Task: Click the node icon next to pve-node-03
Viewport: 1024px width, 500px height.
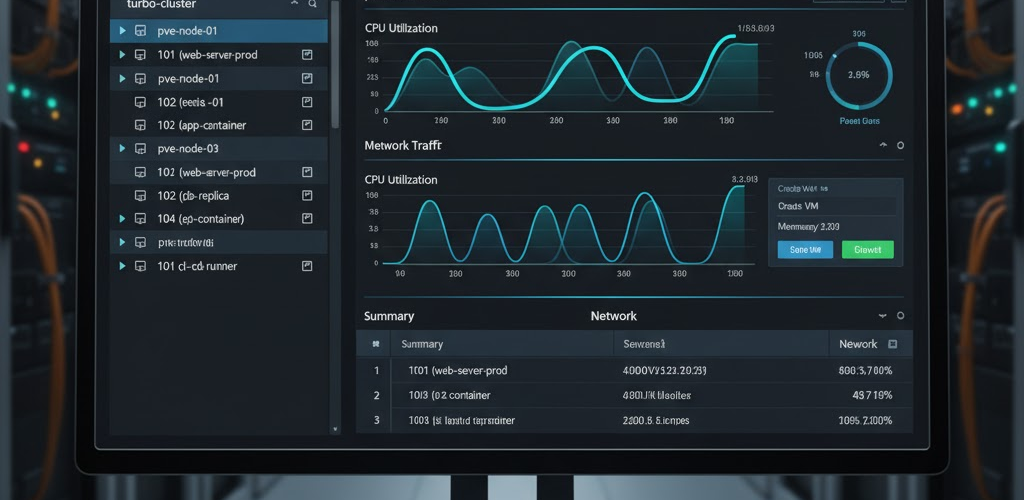Action: 140,149
